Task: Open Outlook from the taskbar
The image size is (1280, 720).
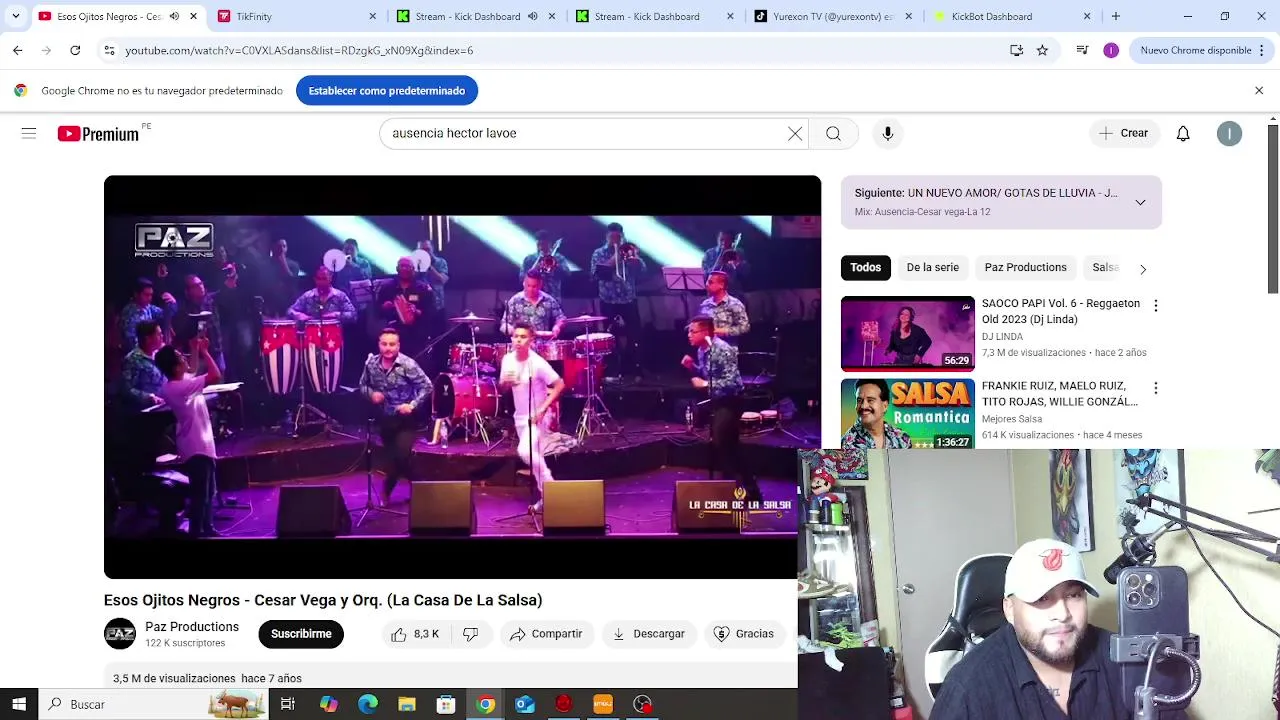Action: click(x=524, y=704)
